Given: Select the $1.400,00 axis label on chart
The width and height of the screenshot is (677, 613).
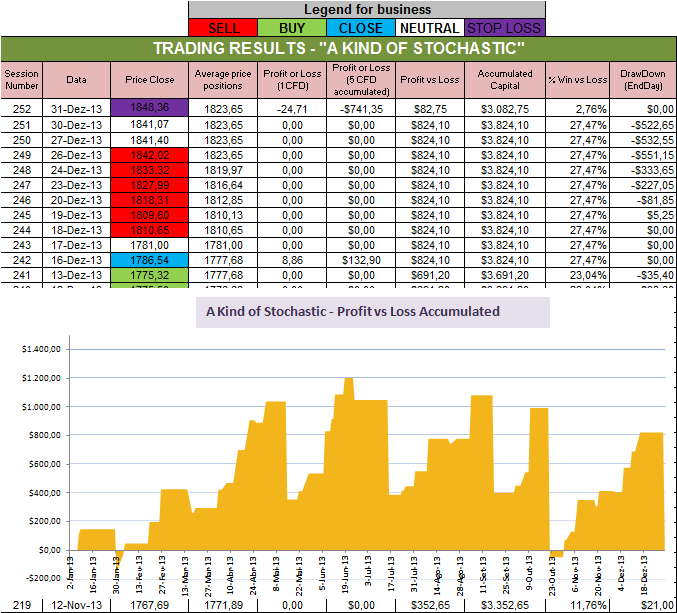Looking at the screenshot, I should tap(41, 349).
